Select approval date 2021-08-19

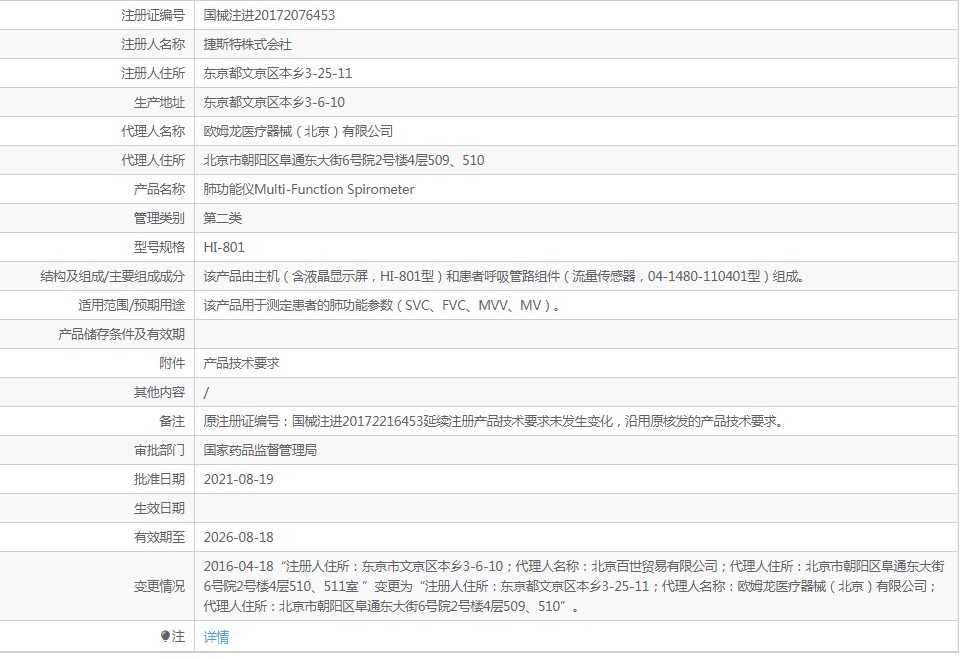239,480
